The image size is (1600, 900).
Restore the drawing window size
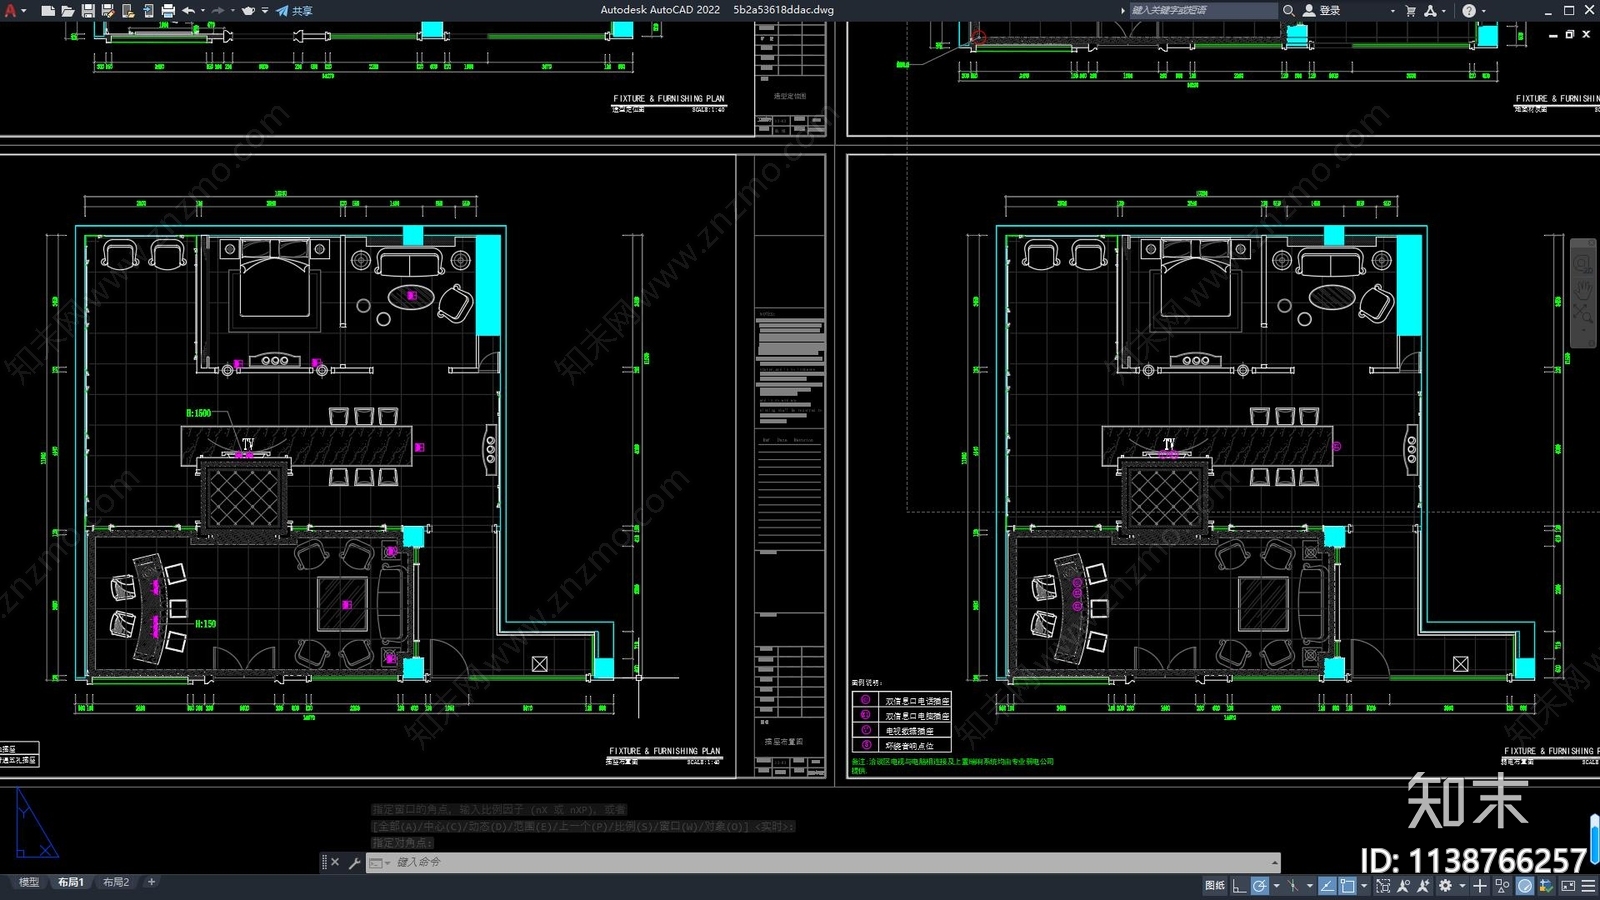pos(1569,34)
